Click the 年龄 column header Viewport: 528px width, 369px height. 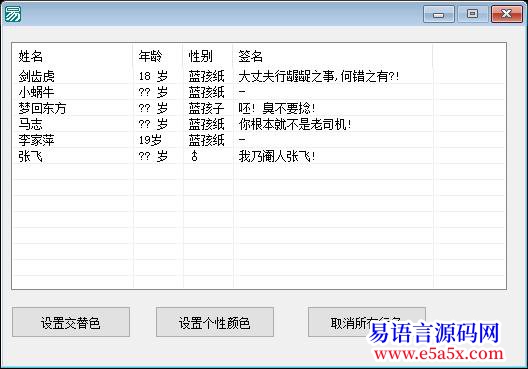[x=158, y=56]
